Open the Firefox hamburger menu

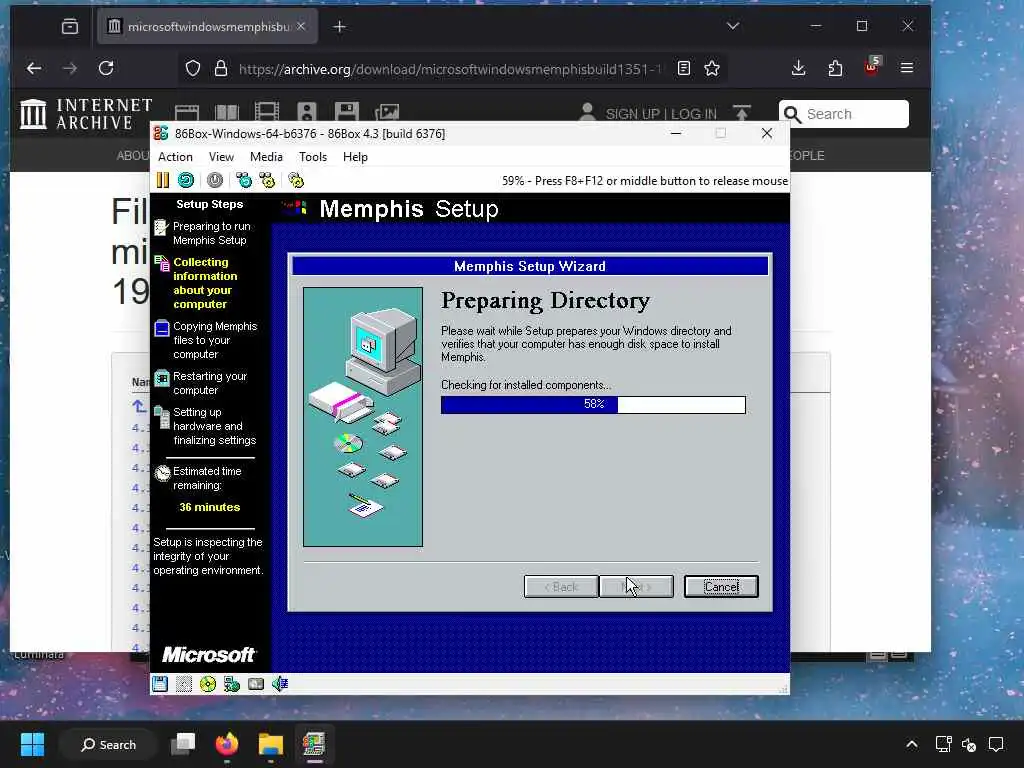906,68
